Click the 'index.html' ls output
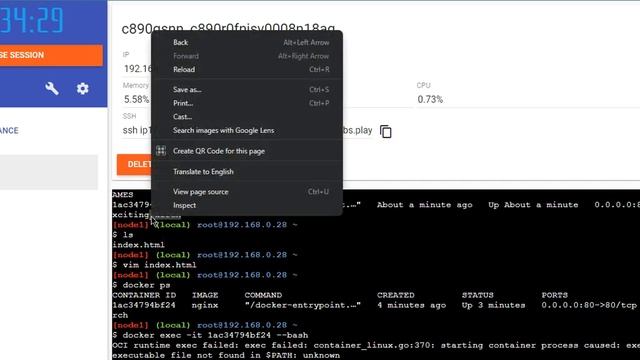 138,245
